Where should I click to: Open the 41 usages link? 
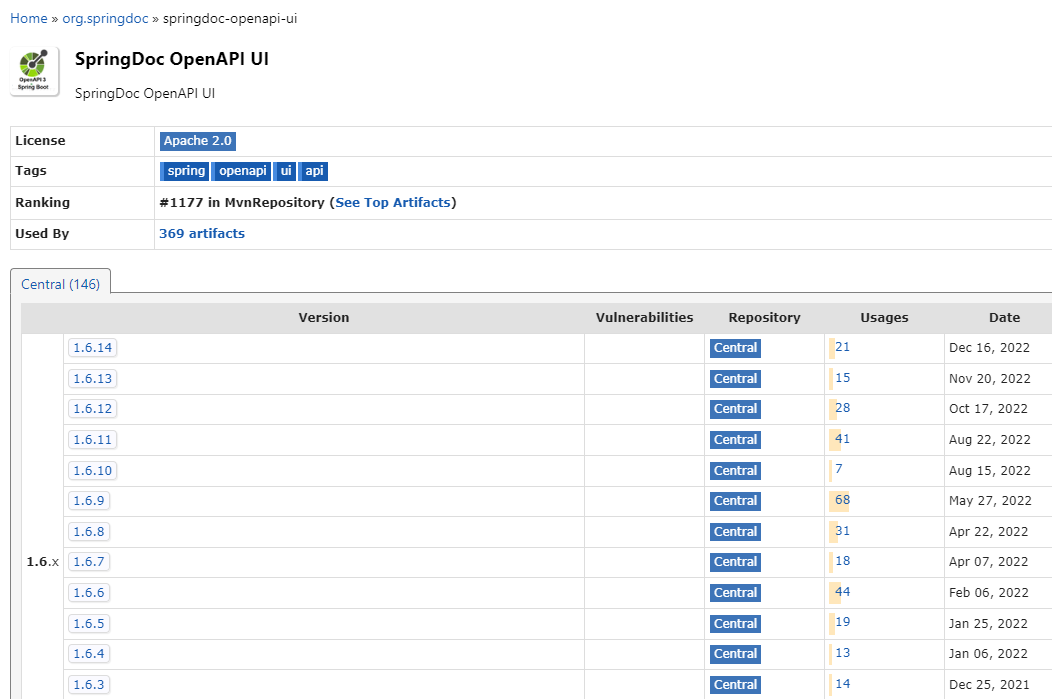tap(843, 439)
